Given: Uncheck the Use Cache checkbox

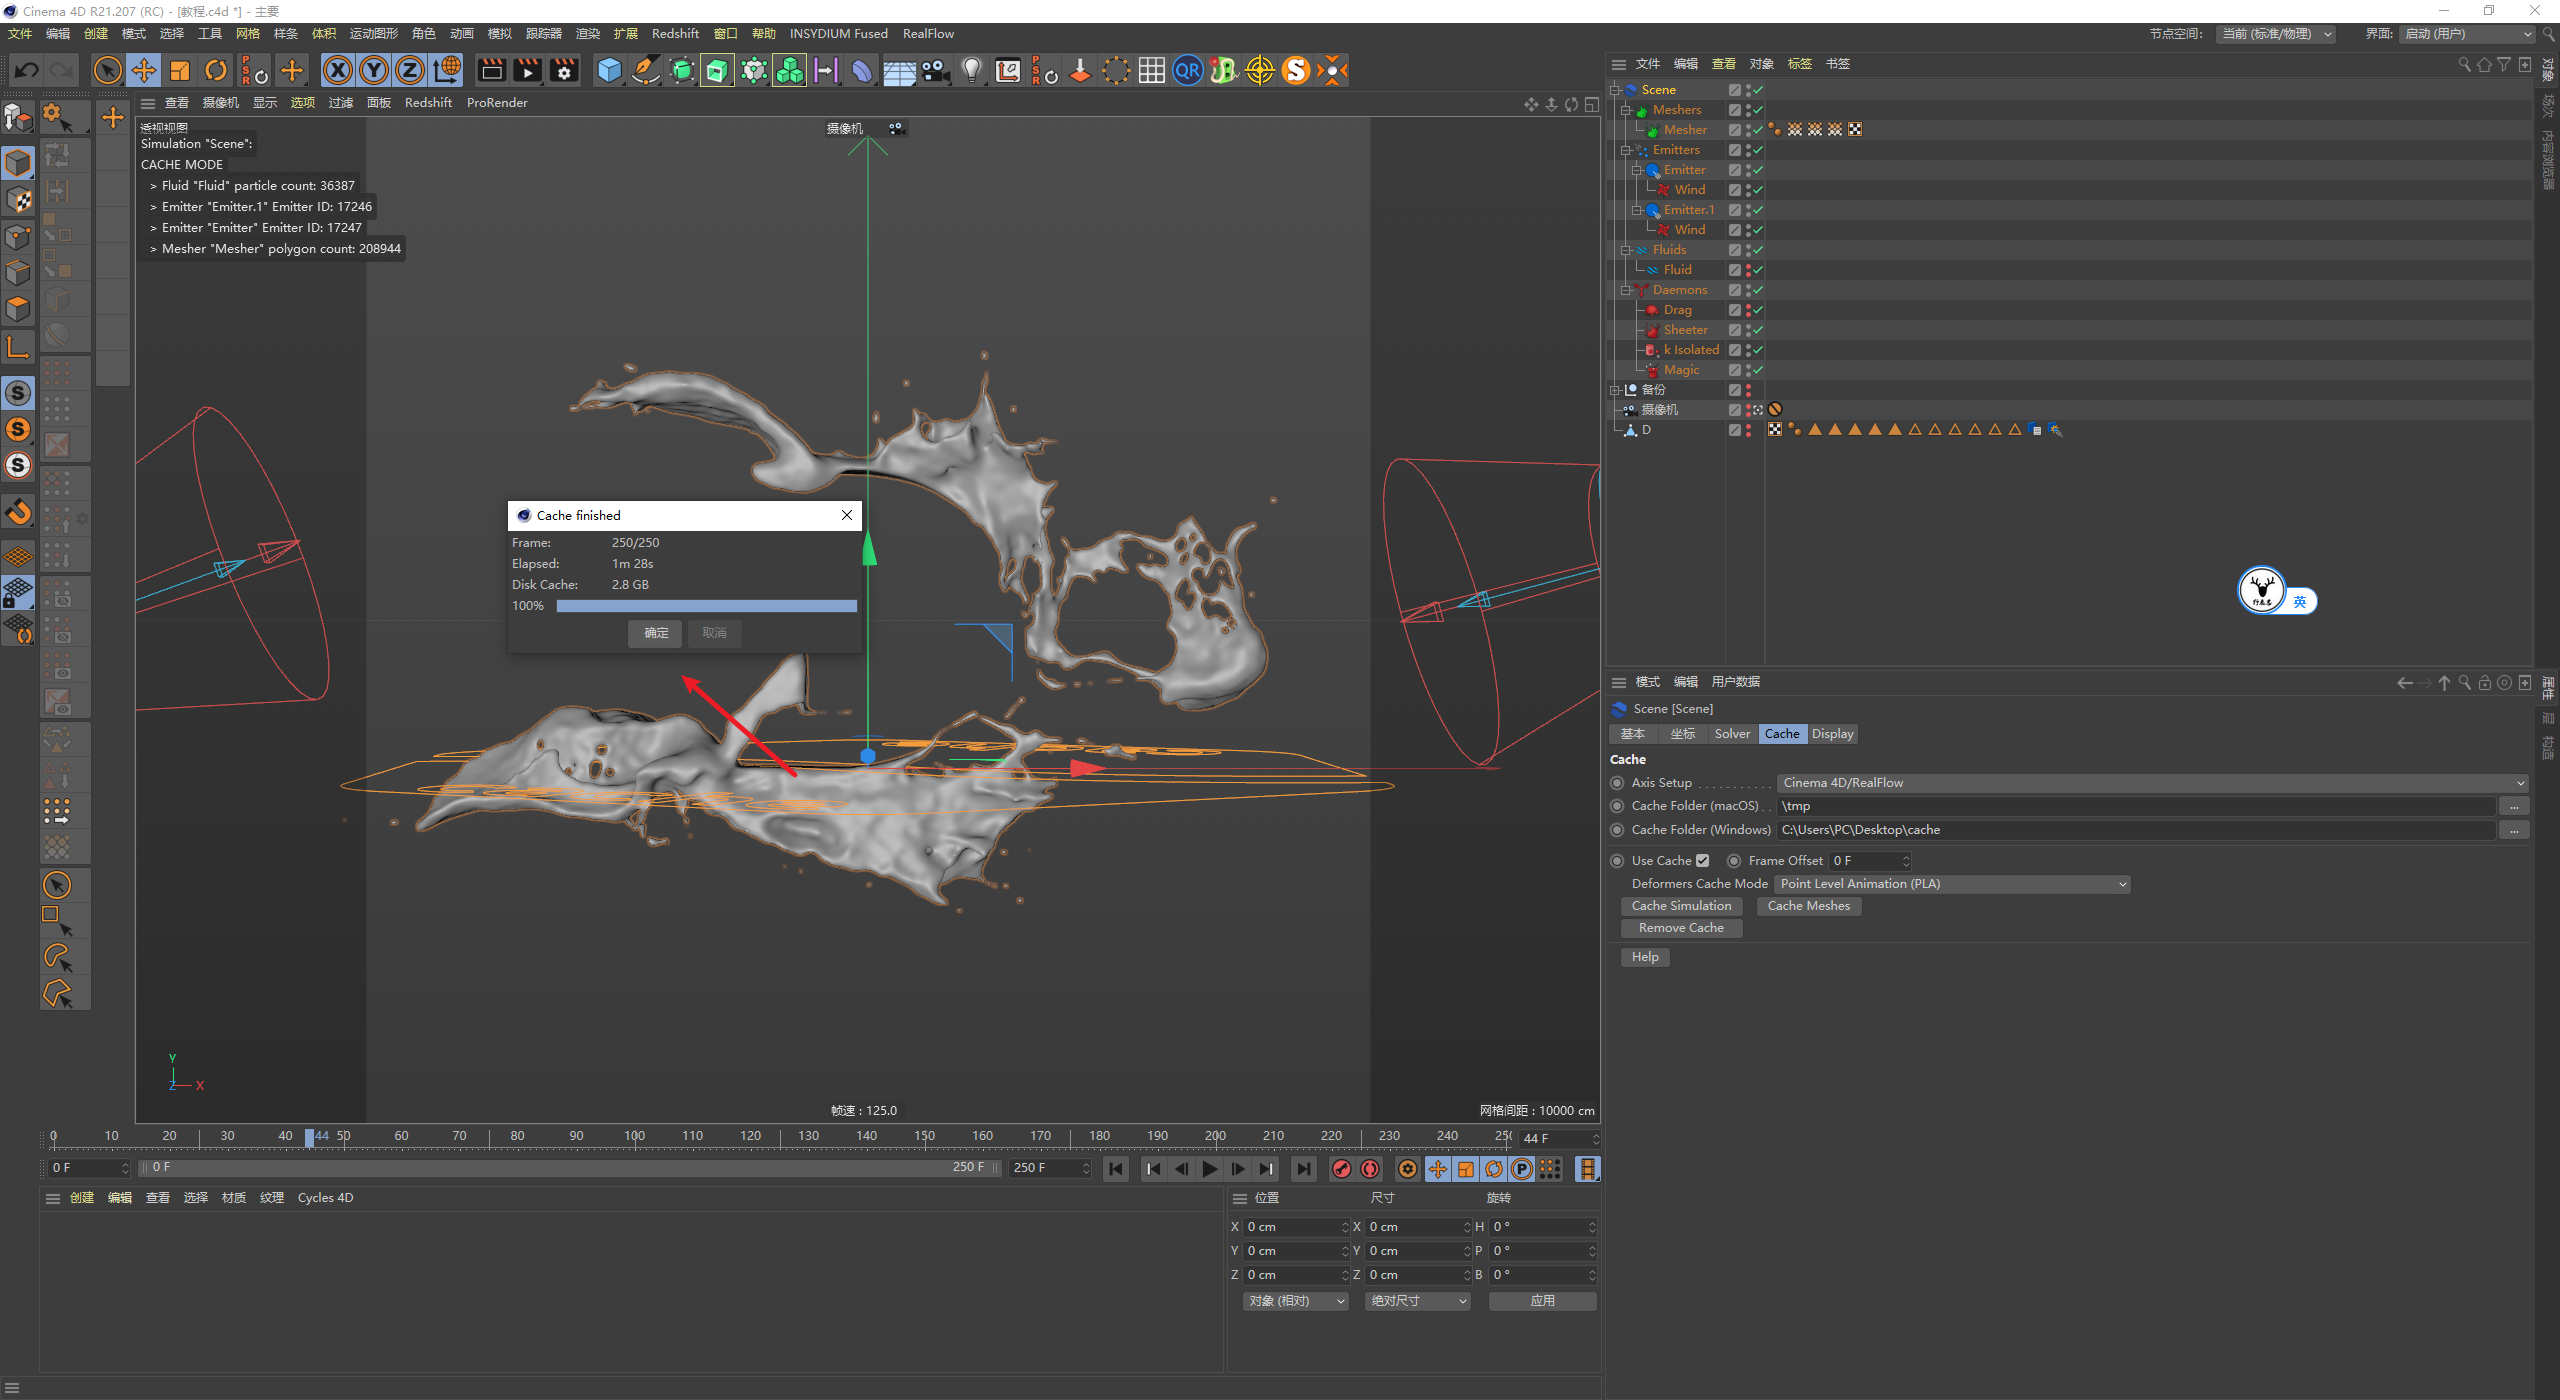Looking at the screenshot, I should click(x=1702, y=861).
